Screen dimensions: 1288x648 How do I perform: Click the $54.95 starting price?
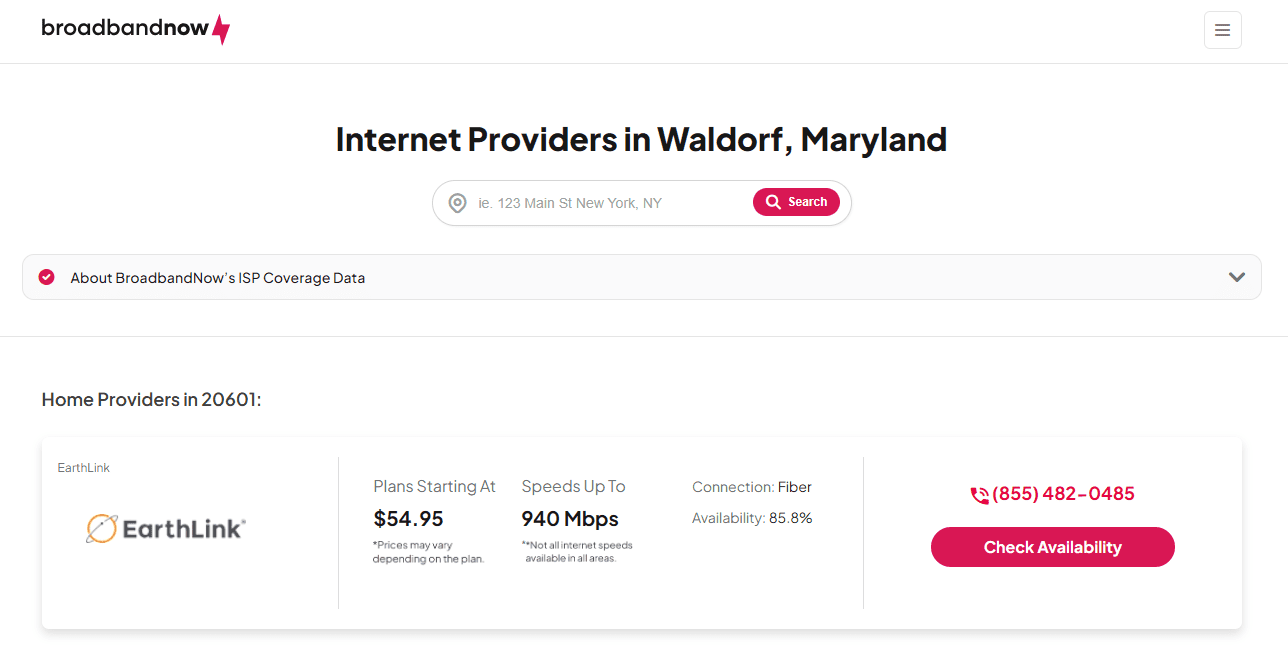pyautogui.click(x=408, y=519)
